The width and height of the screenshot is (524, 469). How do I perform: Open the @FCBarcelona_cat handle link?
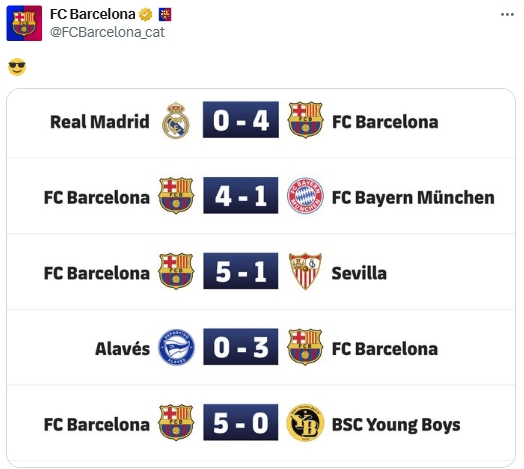coord(107,32)
